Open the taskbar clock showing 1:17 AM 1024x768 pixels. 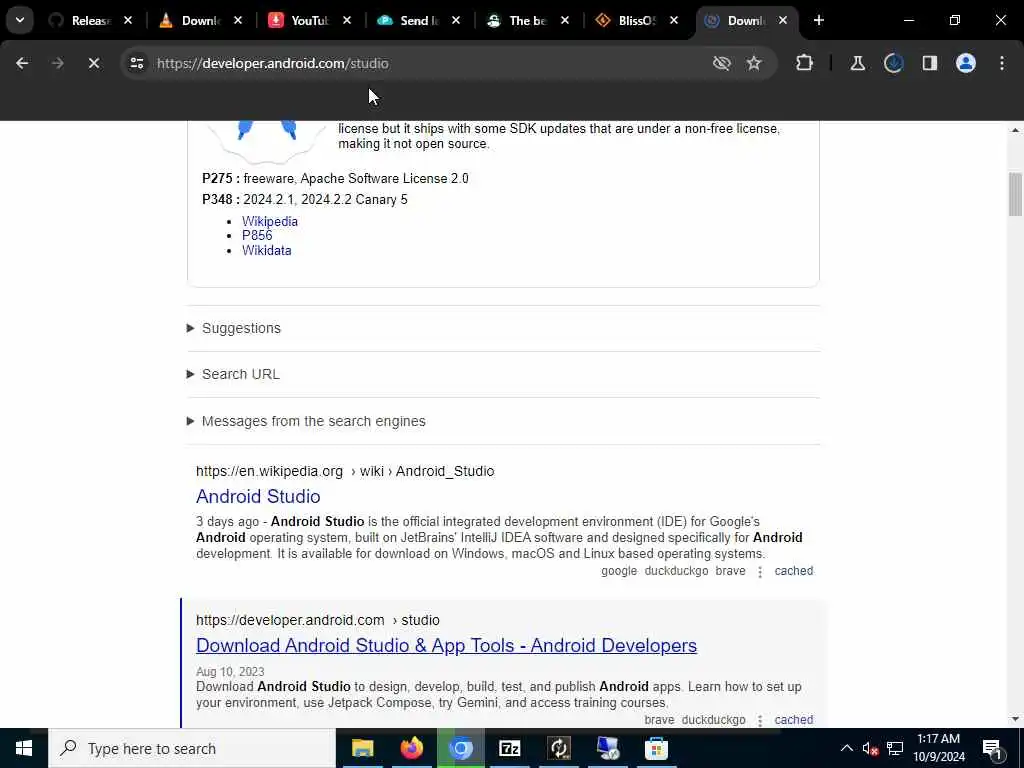click(x=938, y=748)
